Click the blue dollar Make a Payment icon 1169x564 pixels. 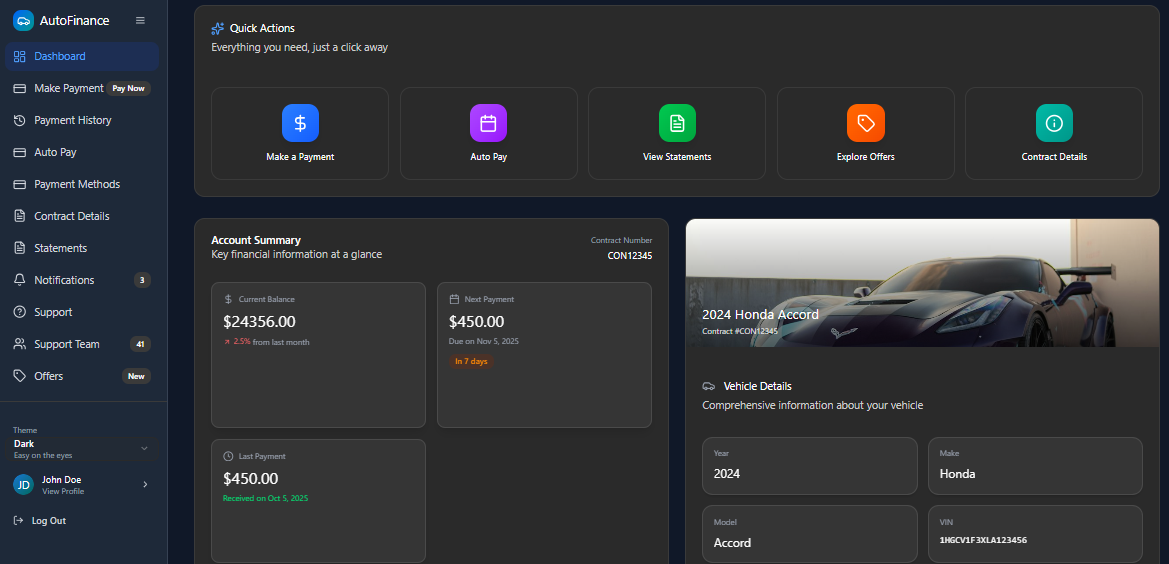[300, 123]
